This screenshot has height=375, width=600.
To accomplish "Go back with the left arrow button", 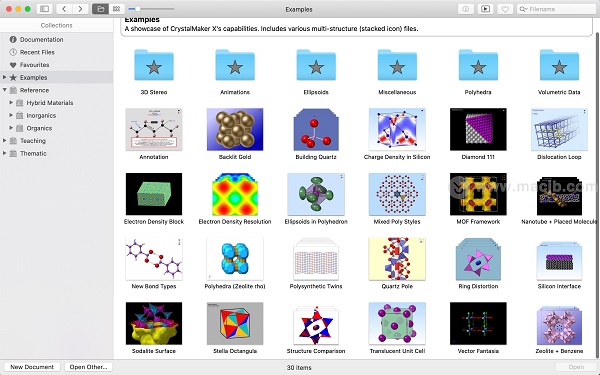I will point(64,9).
